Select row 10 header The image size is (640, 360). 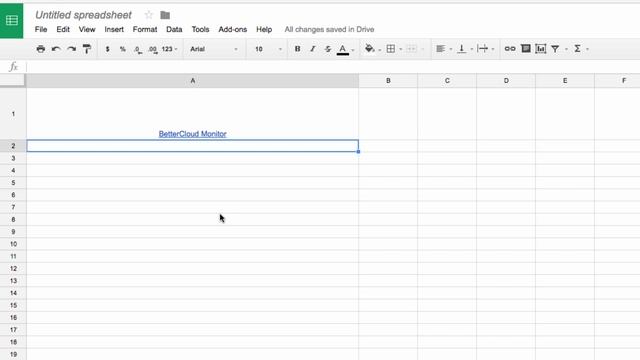tap(13, 244)
